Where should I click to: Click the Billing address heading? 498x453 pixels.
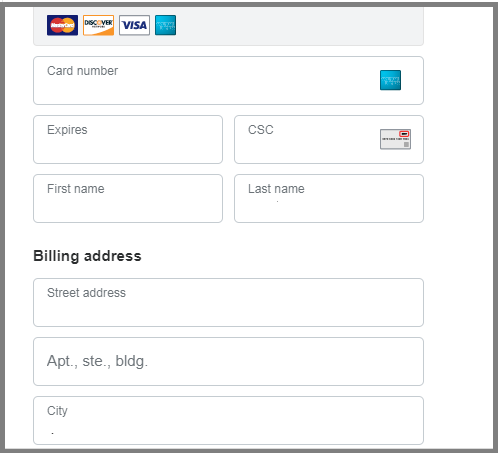coord(87,256)
